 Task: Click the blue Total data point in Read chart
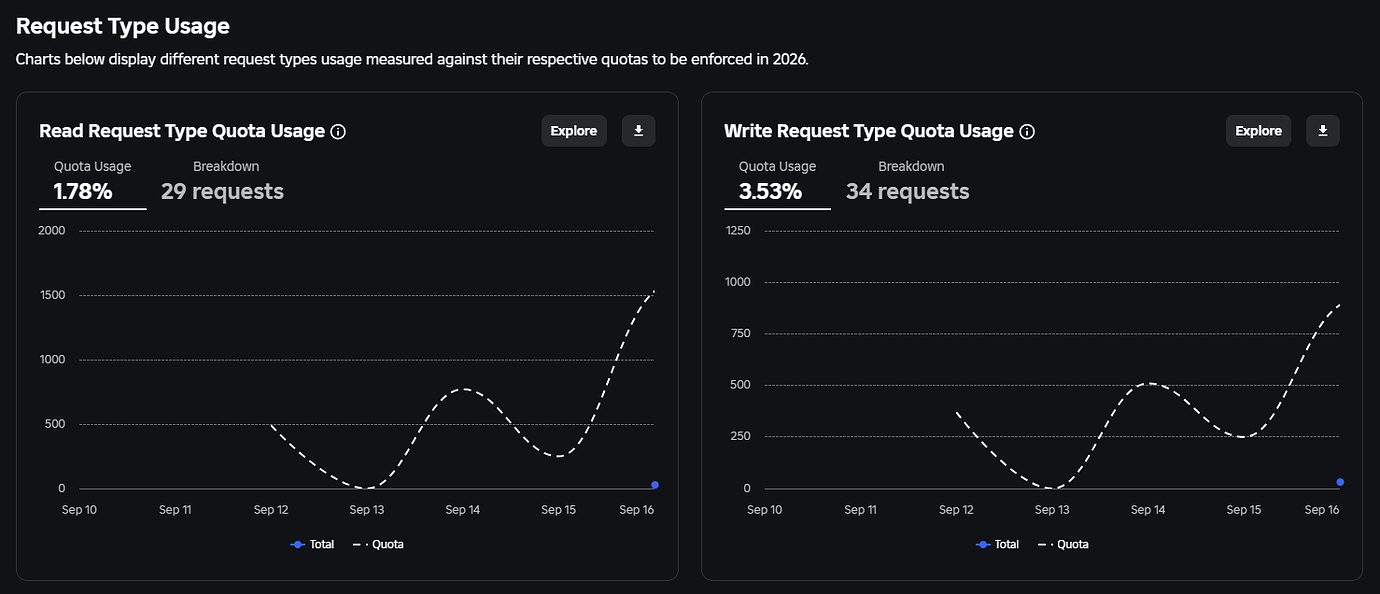[x=655, y=485]
